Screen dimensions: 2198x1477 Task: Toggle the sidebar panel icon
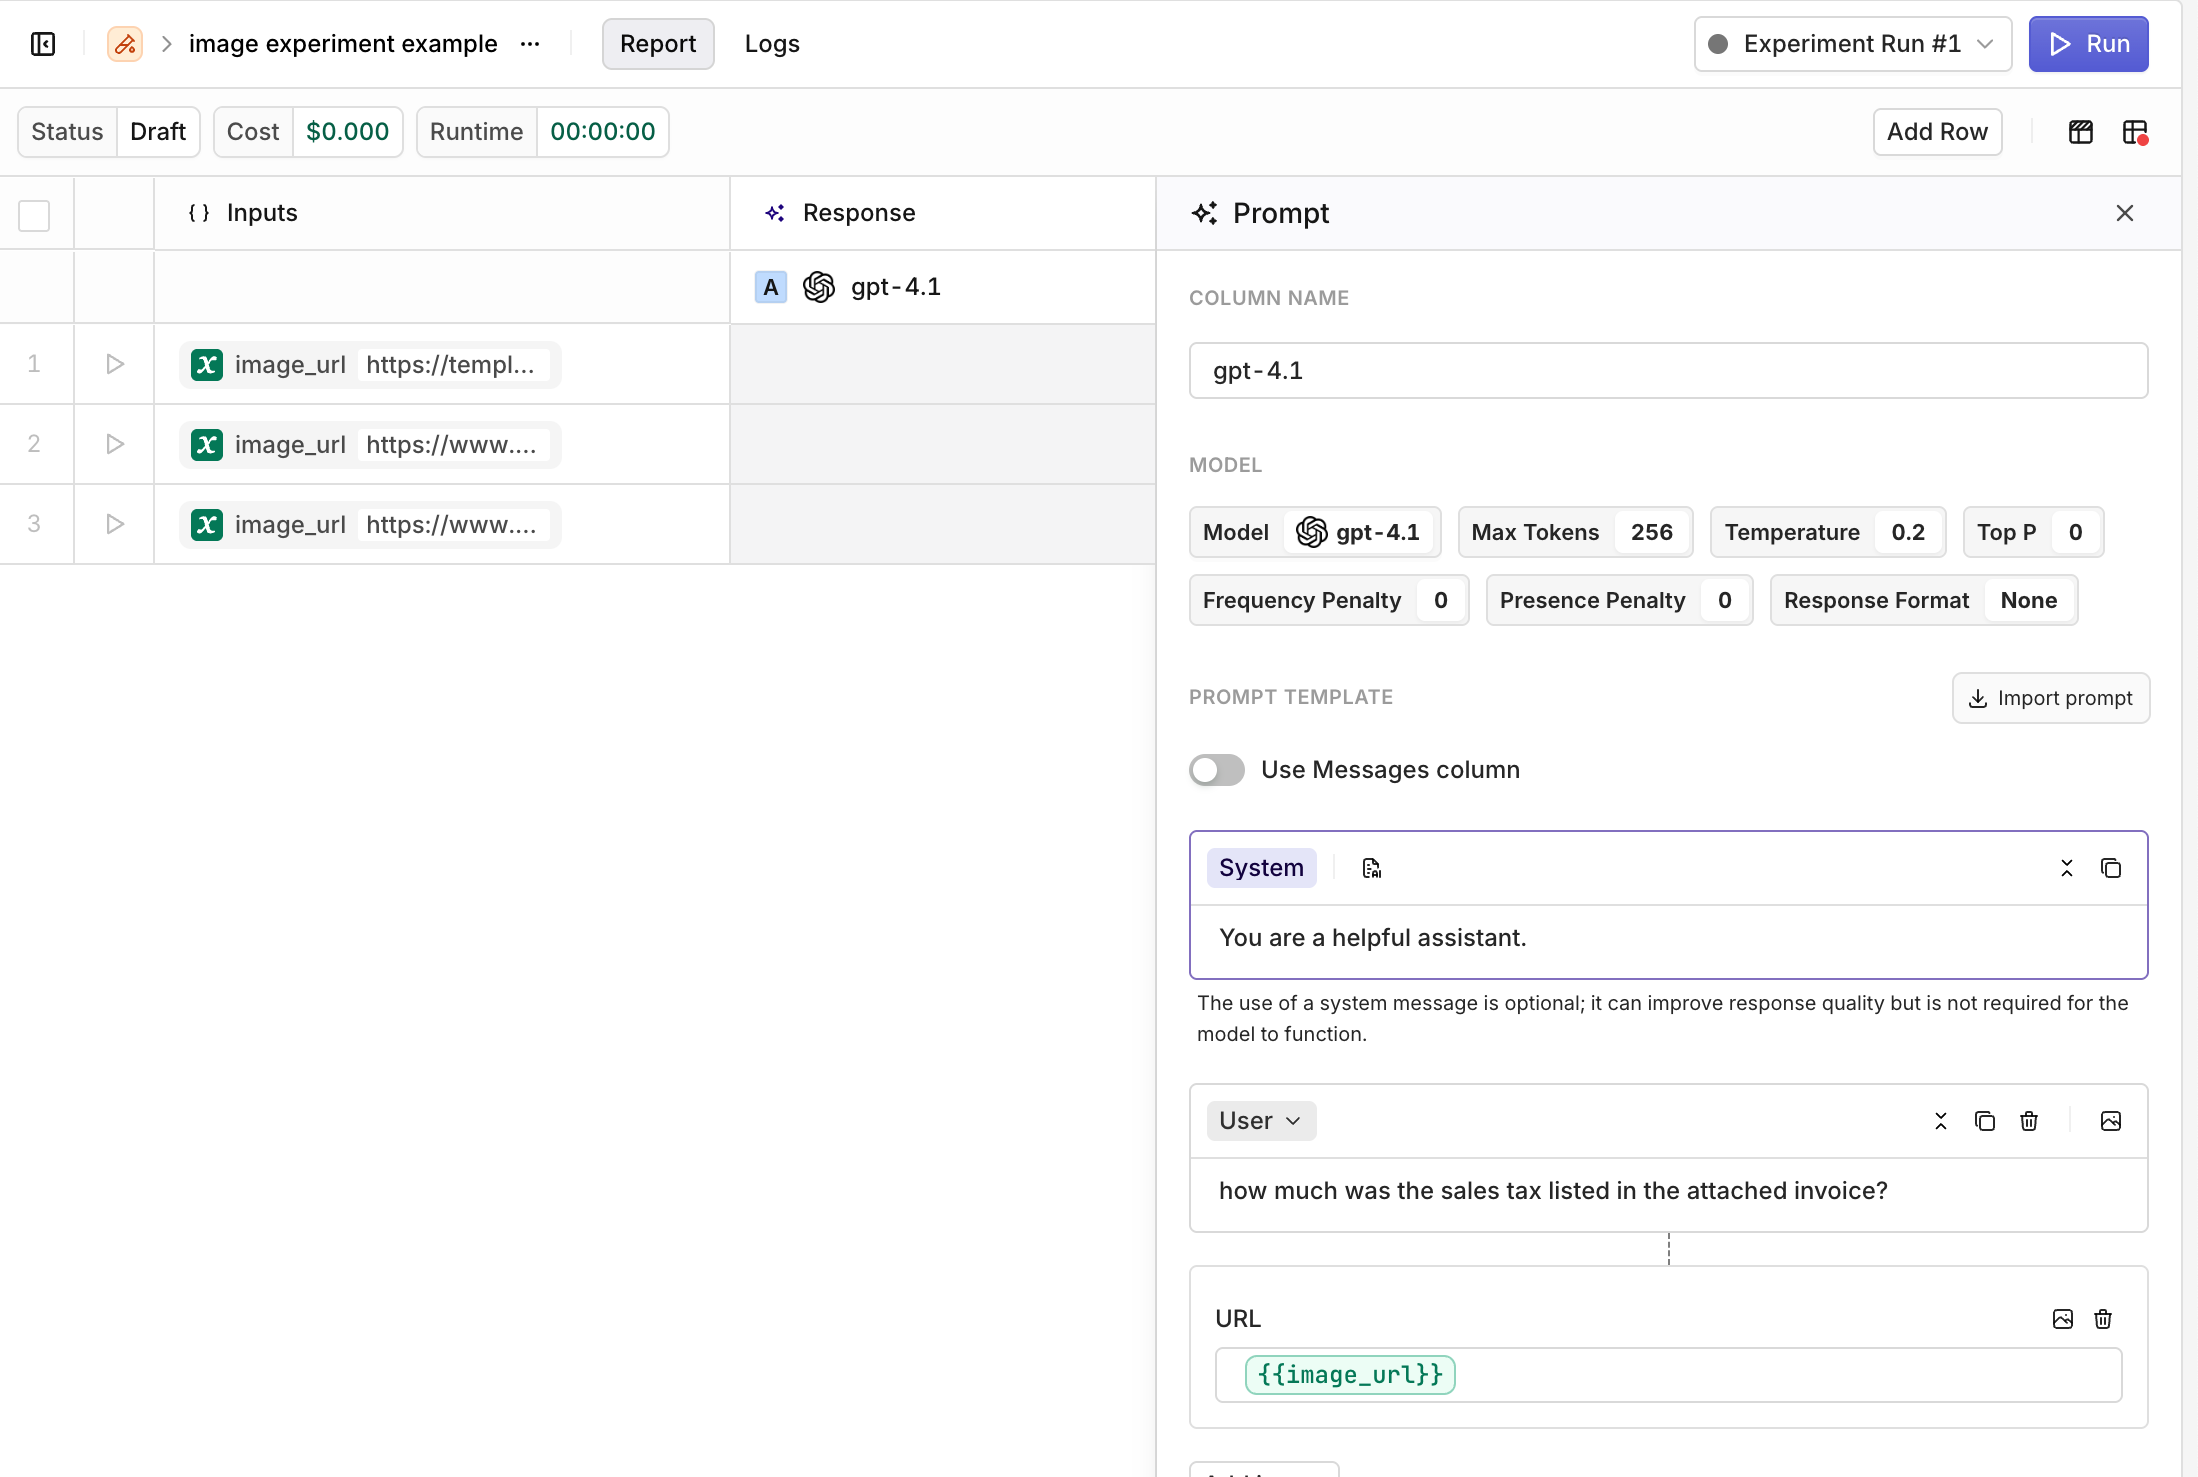click(43, 44)
